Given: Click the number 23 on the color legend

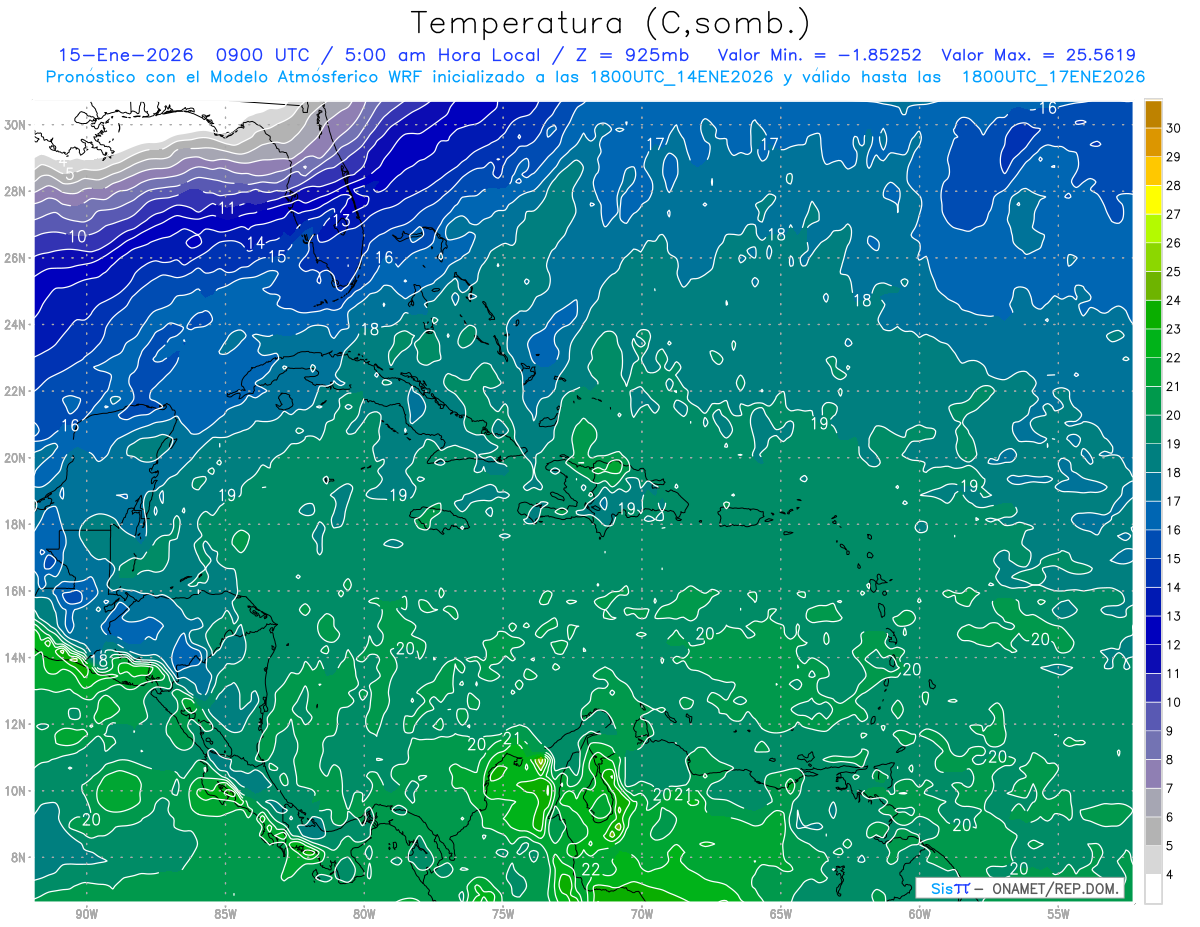Looking at the screenshot, I should pos(1174,329).
